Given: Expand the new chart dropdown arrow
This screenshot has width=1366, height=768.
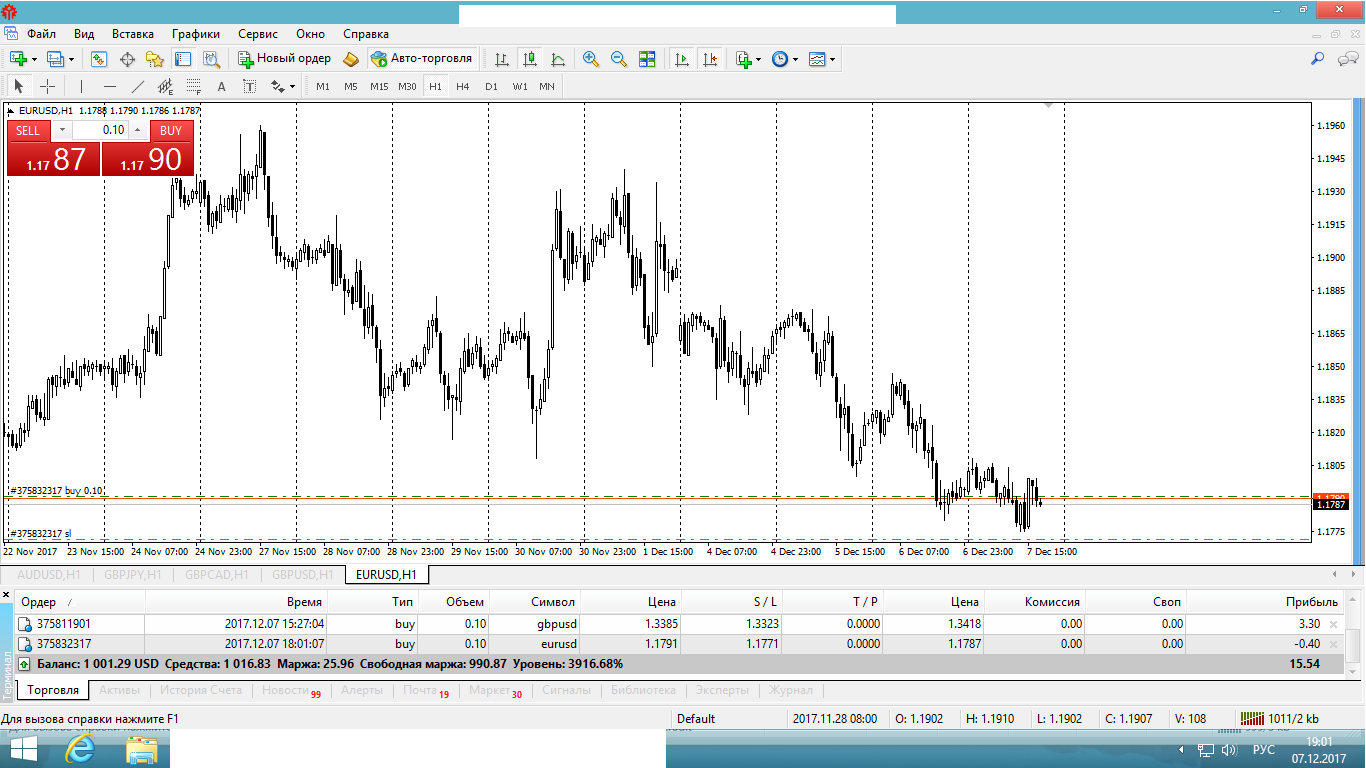Looking at the screenshot, I should 34,59.
